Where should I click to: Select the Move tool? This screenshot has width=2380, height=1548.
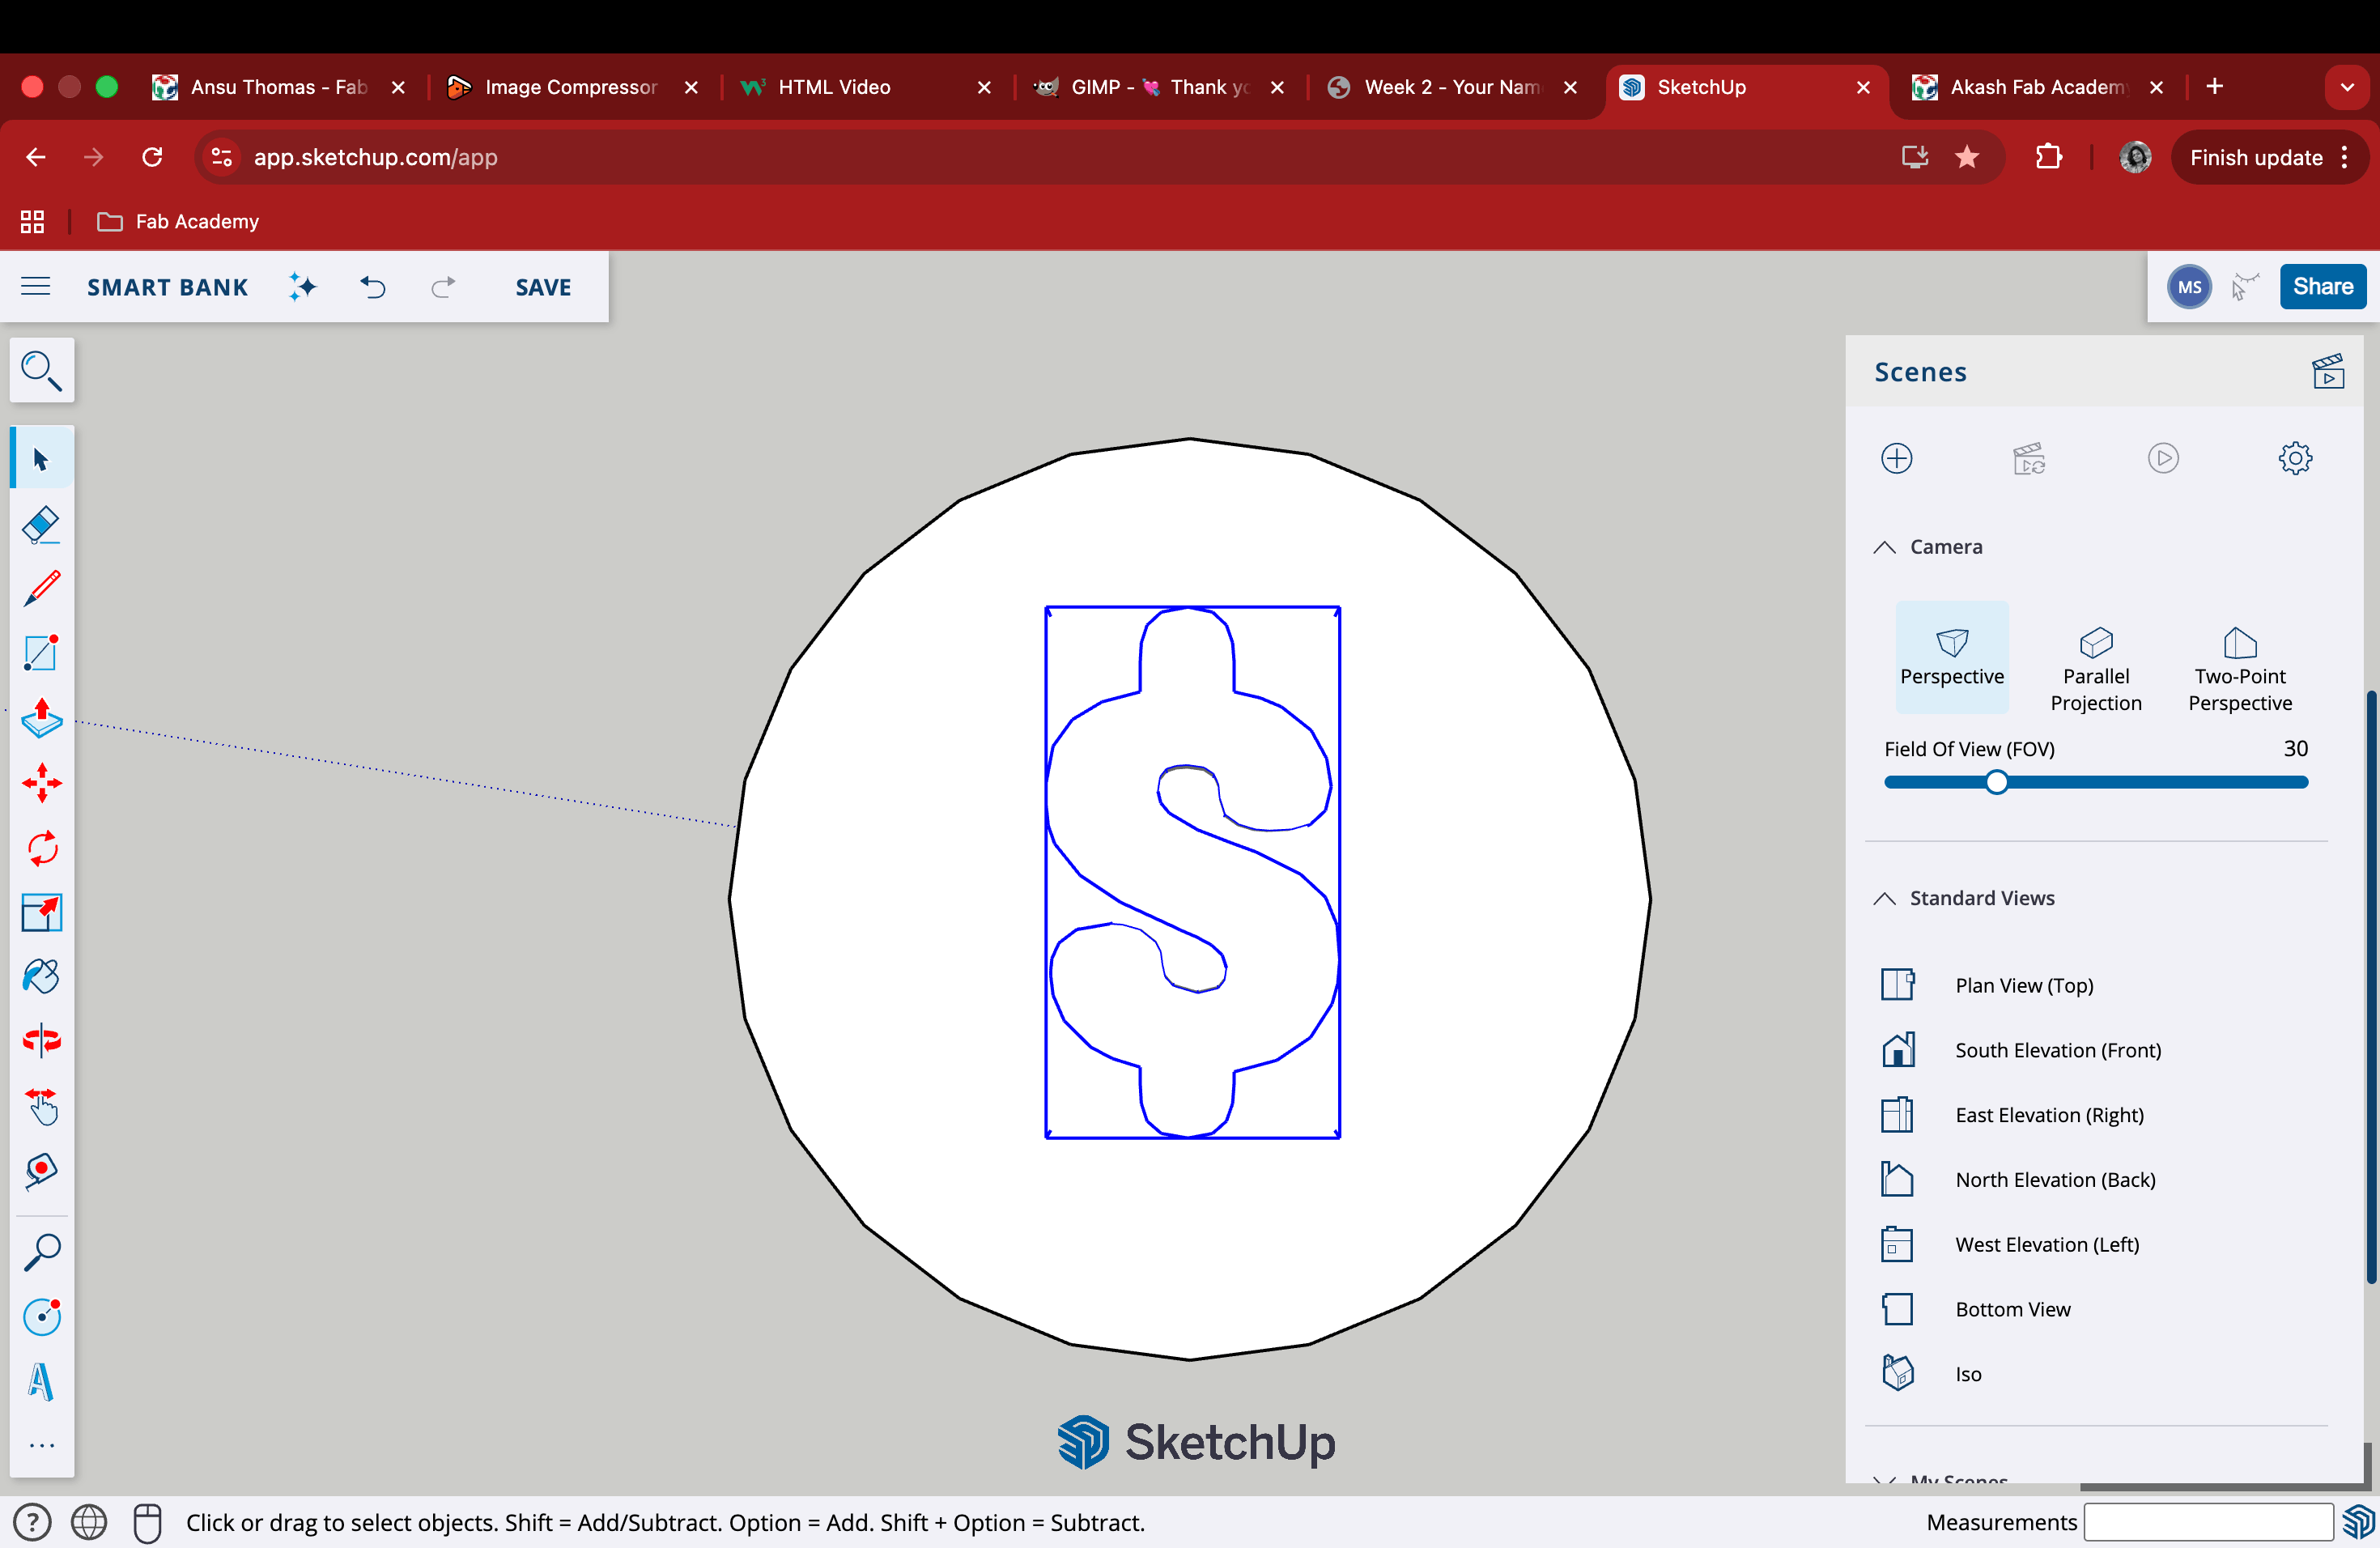tap(41, 783)
